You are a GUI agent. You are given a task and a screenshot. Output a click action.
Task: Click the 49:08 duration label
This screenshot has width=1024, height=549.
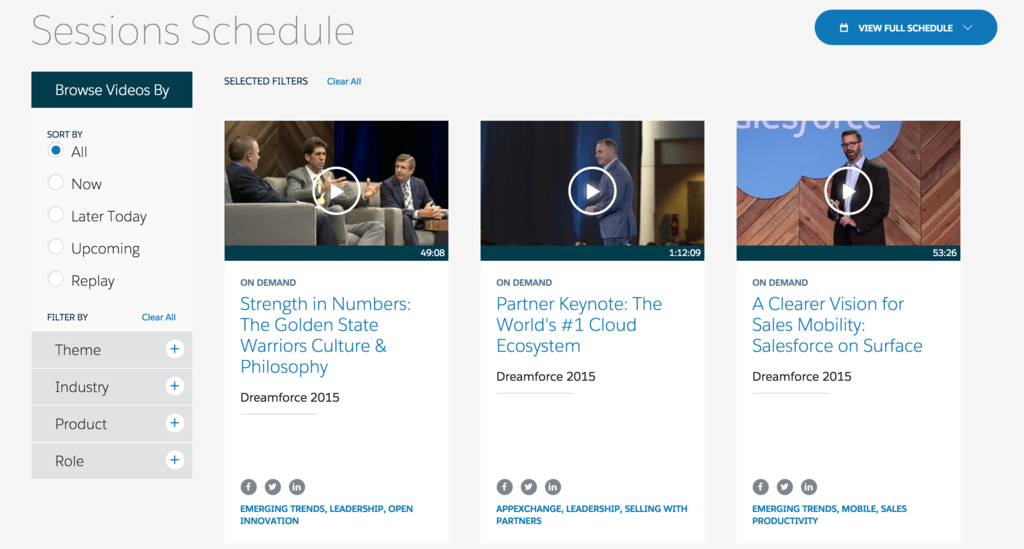coord(432,253)
